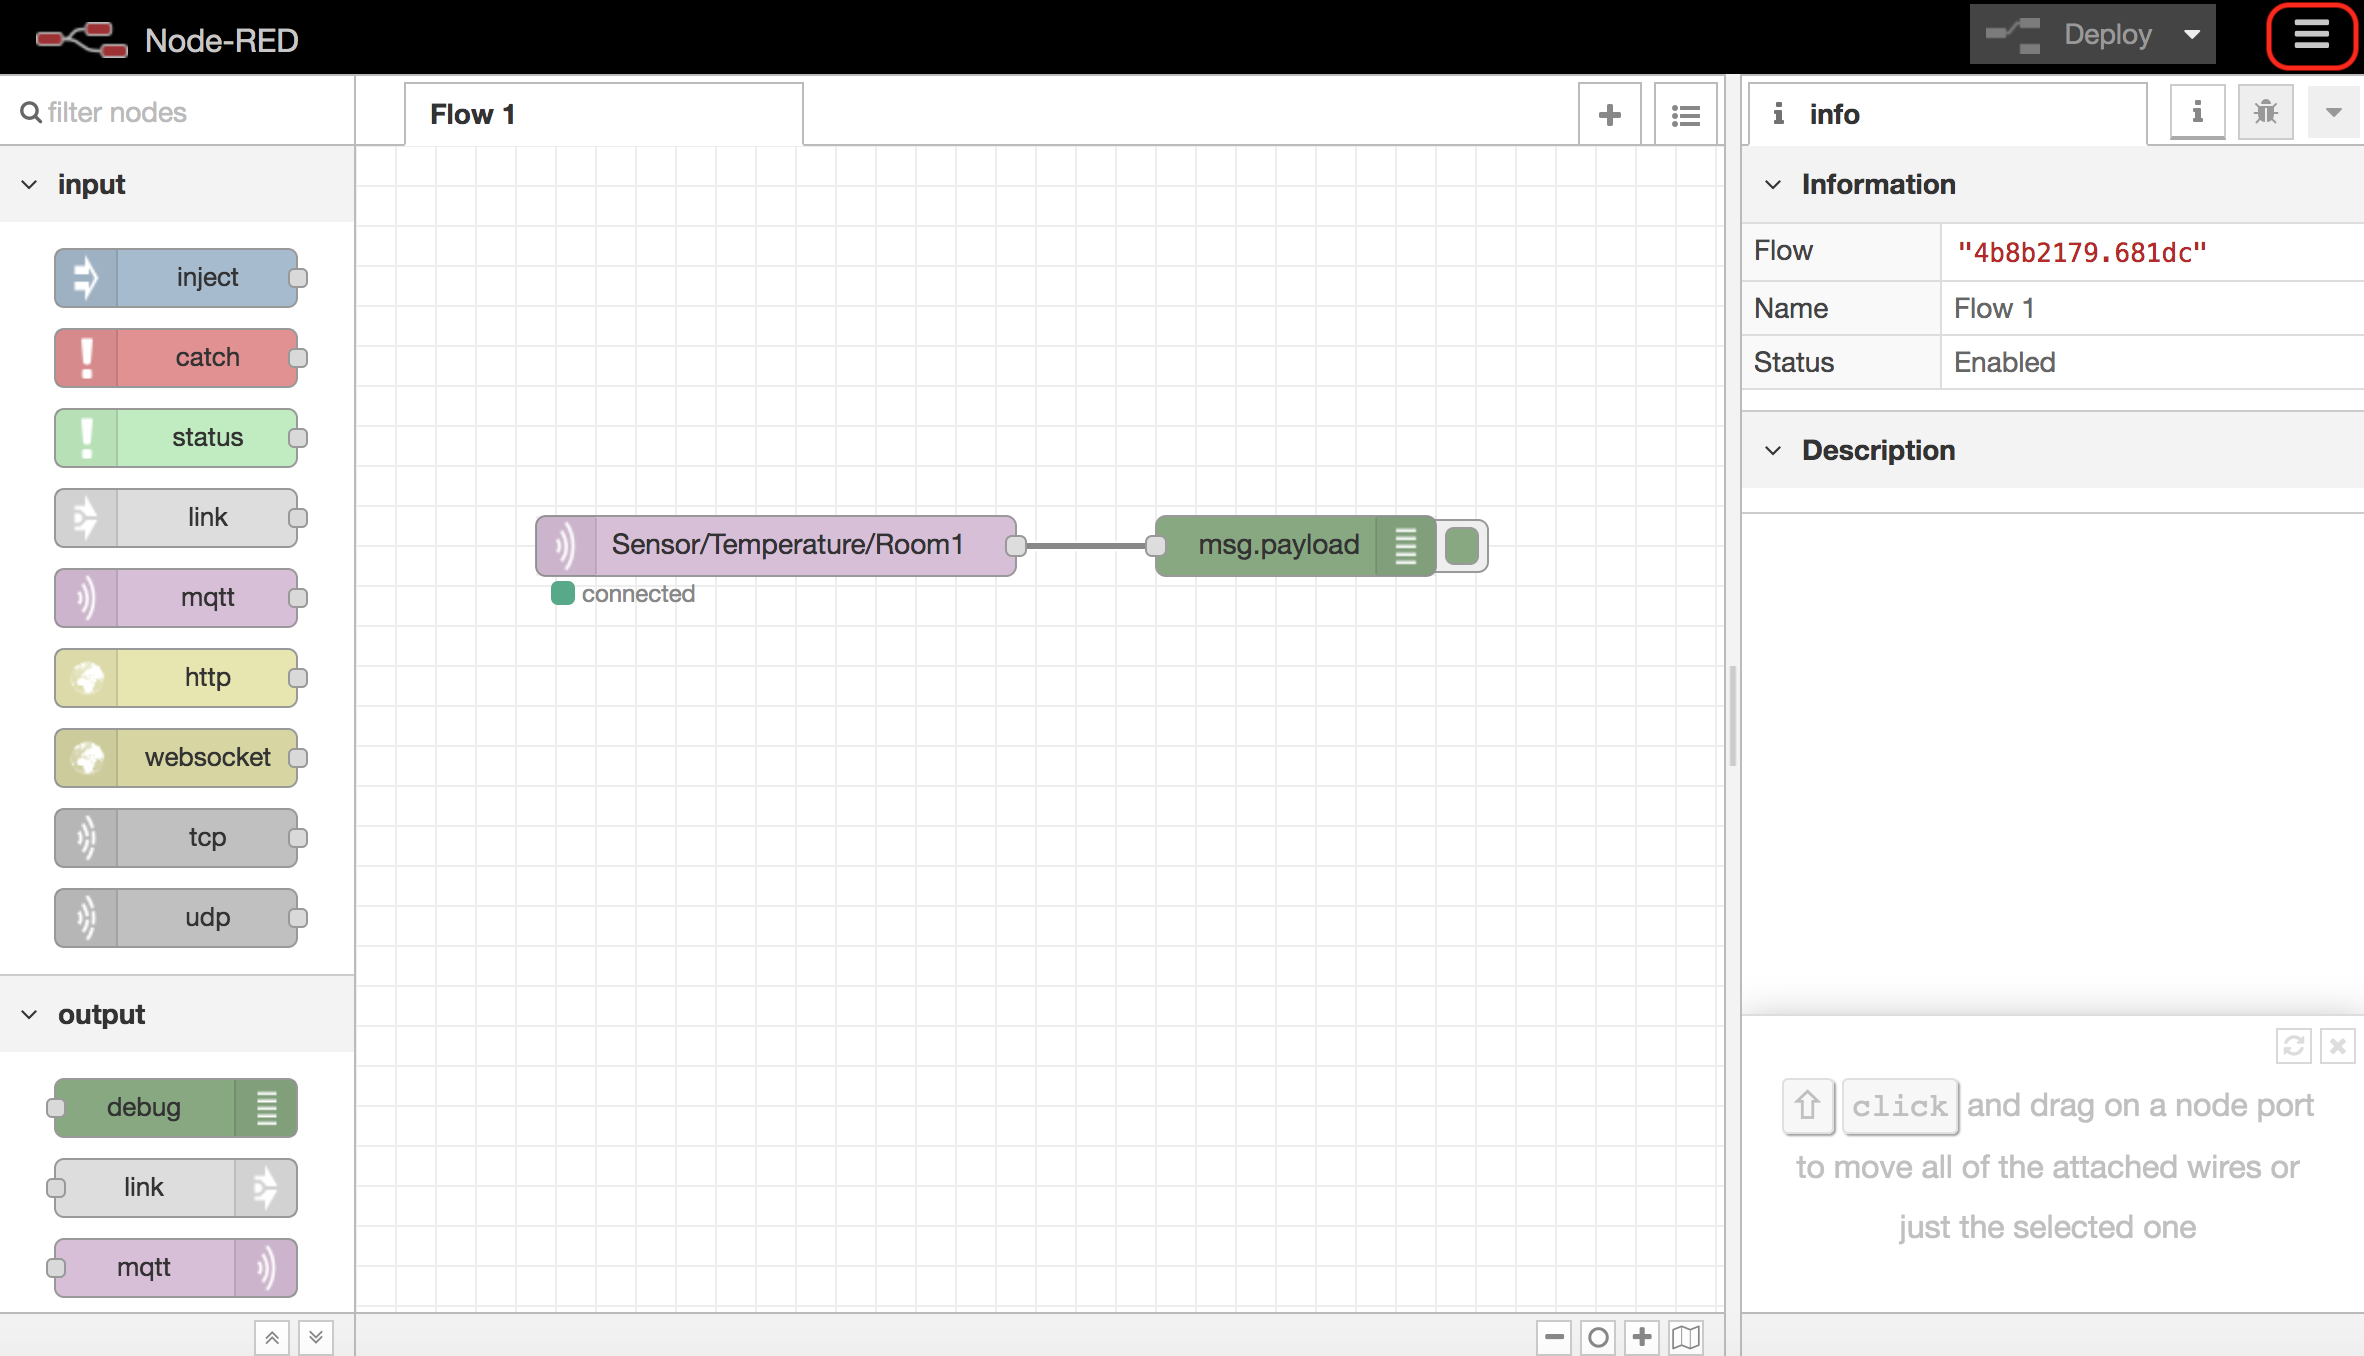This screenshot has height=1356, width=2364.
Task: Toggle the msg.payload debug node output button
Action: tap(1462, 546)
